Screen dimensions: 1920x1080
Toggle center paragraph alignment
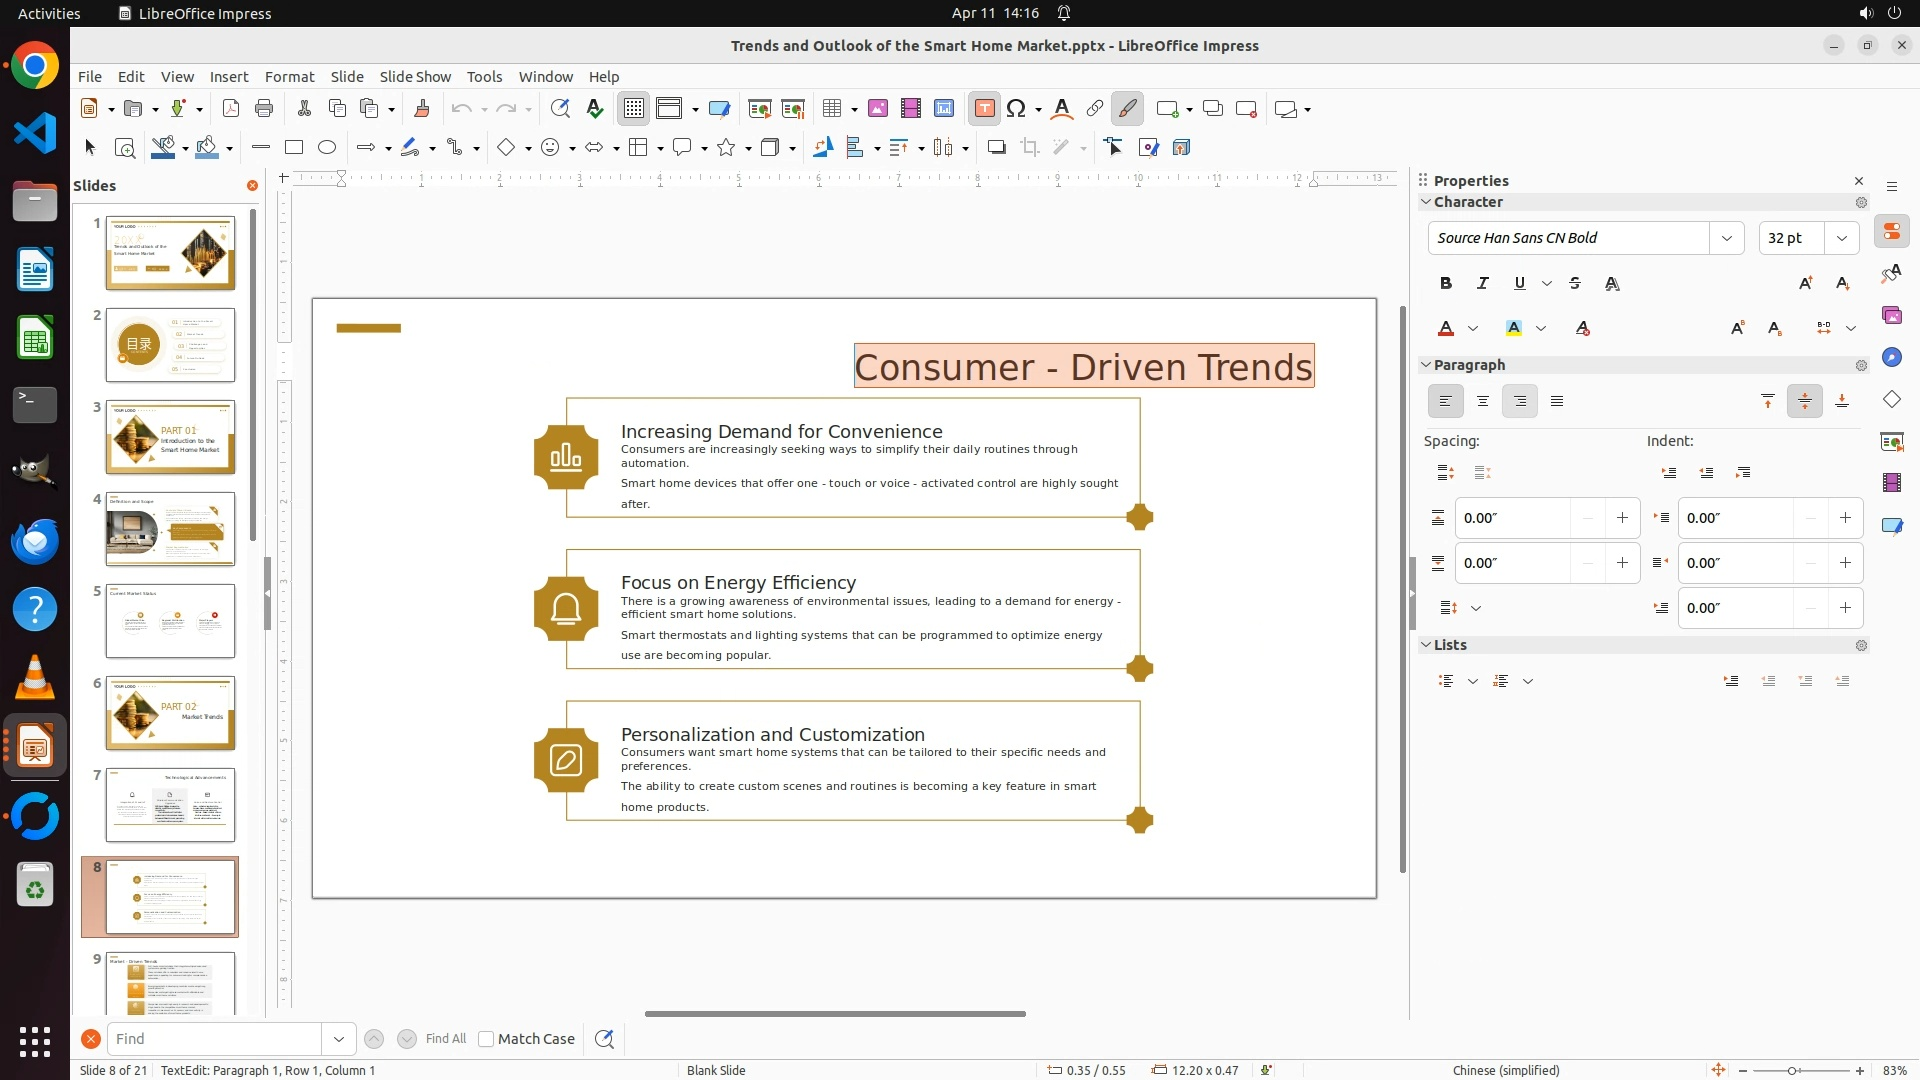1483,402
